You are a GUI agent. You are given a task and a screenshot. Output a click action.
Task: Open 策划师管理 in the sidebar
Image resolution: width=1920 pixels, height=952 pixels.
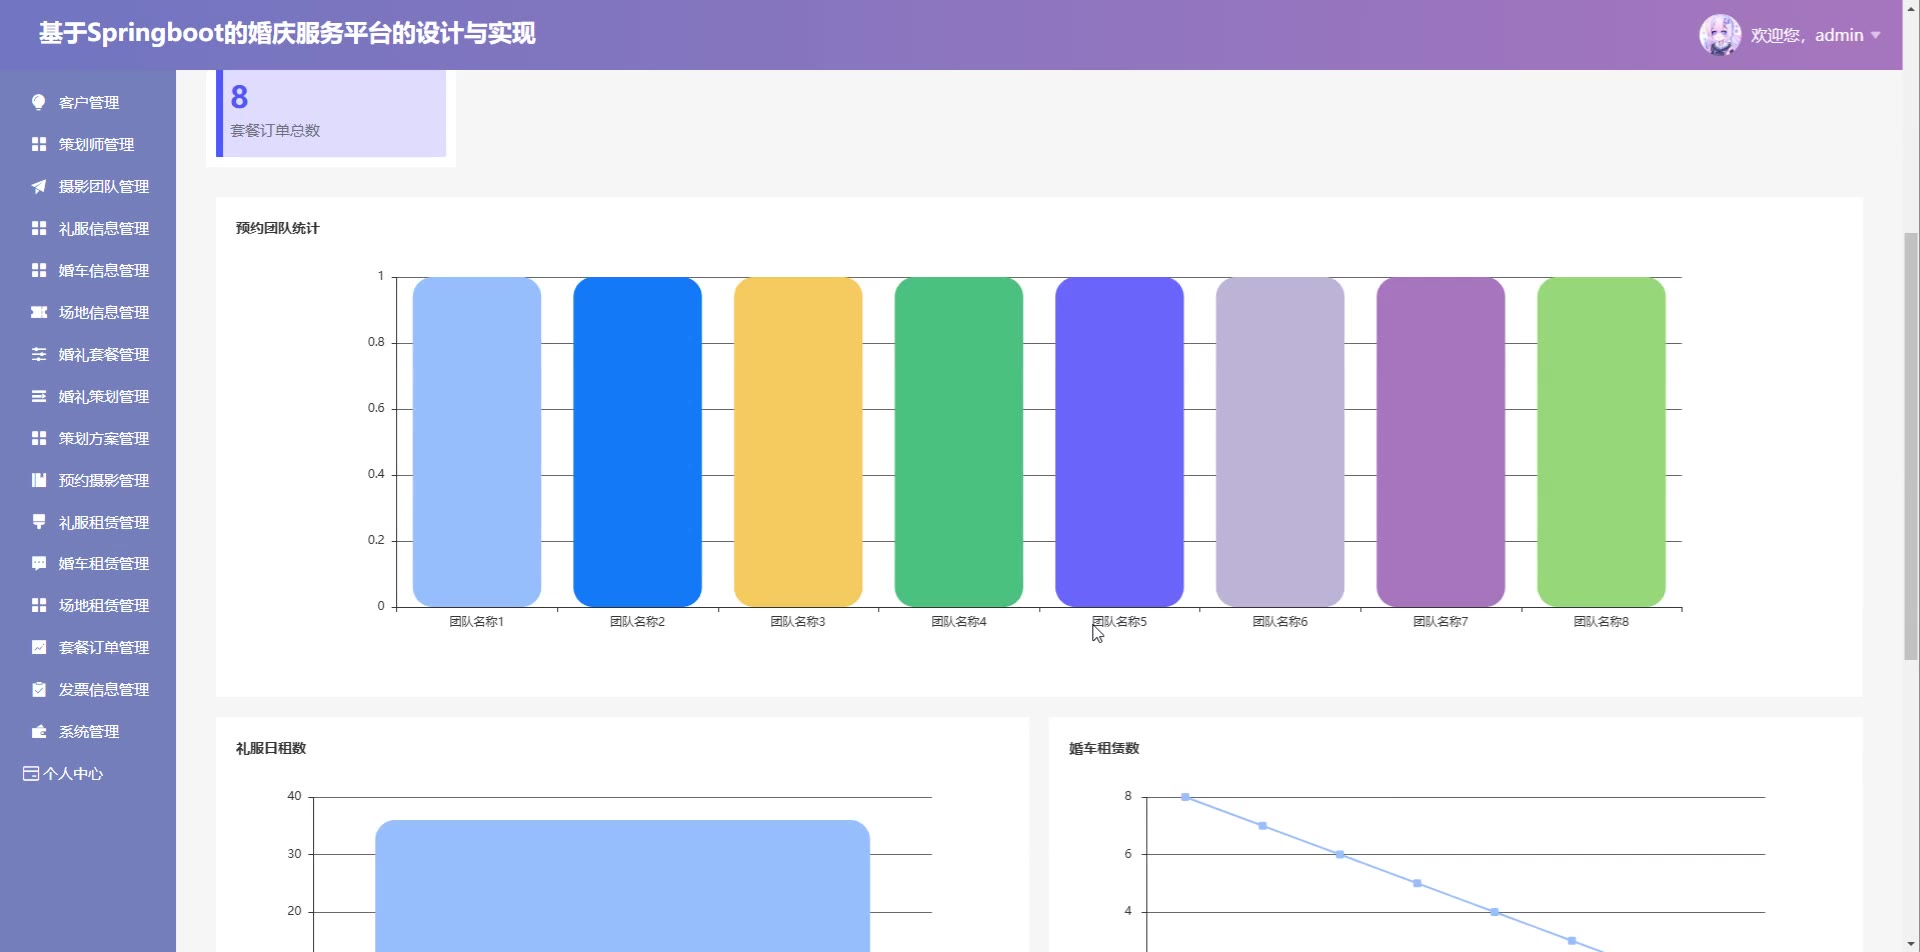click(x=96, y=145)
